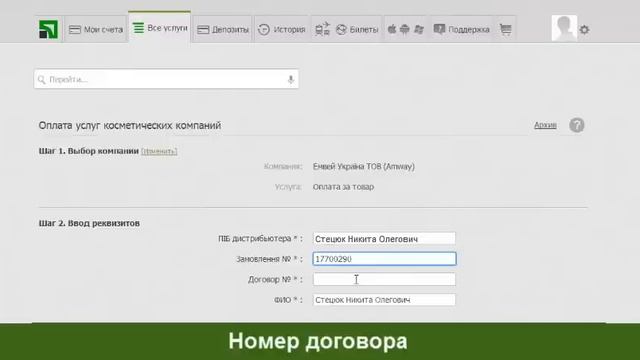Click the Поддержка chat icon
Image resolution: width=640 pixels, height=360 pixels.
[x=439, y=29]
